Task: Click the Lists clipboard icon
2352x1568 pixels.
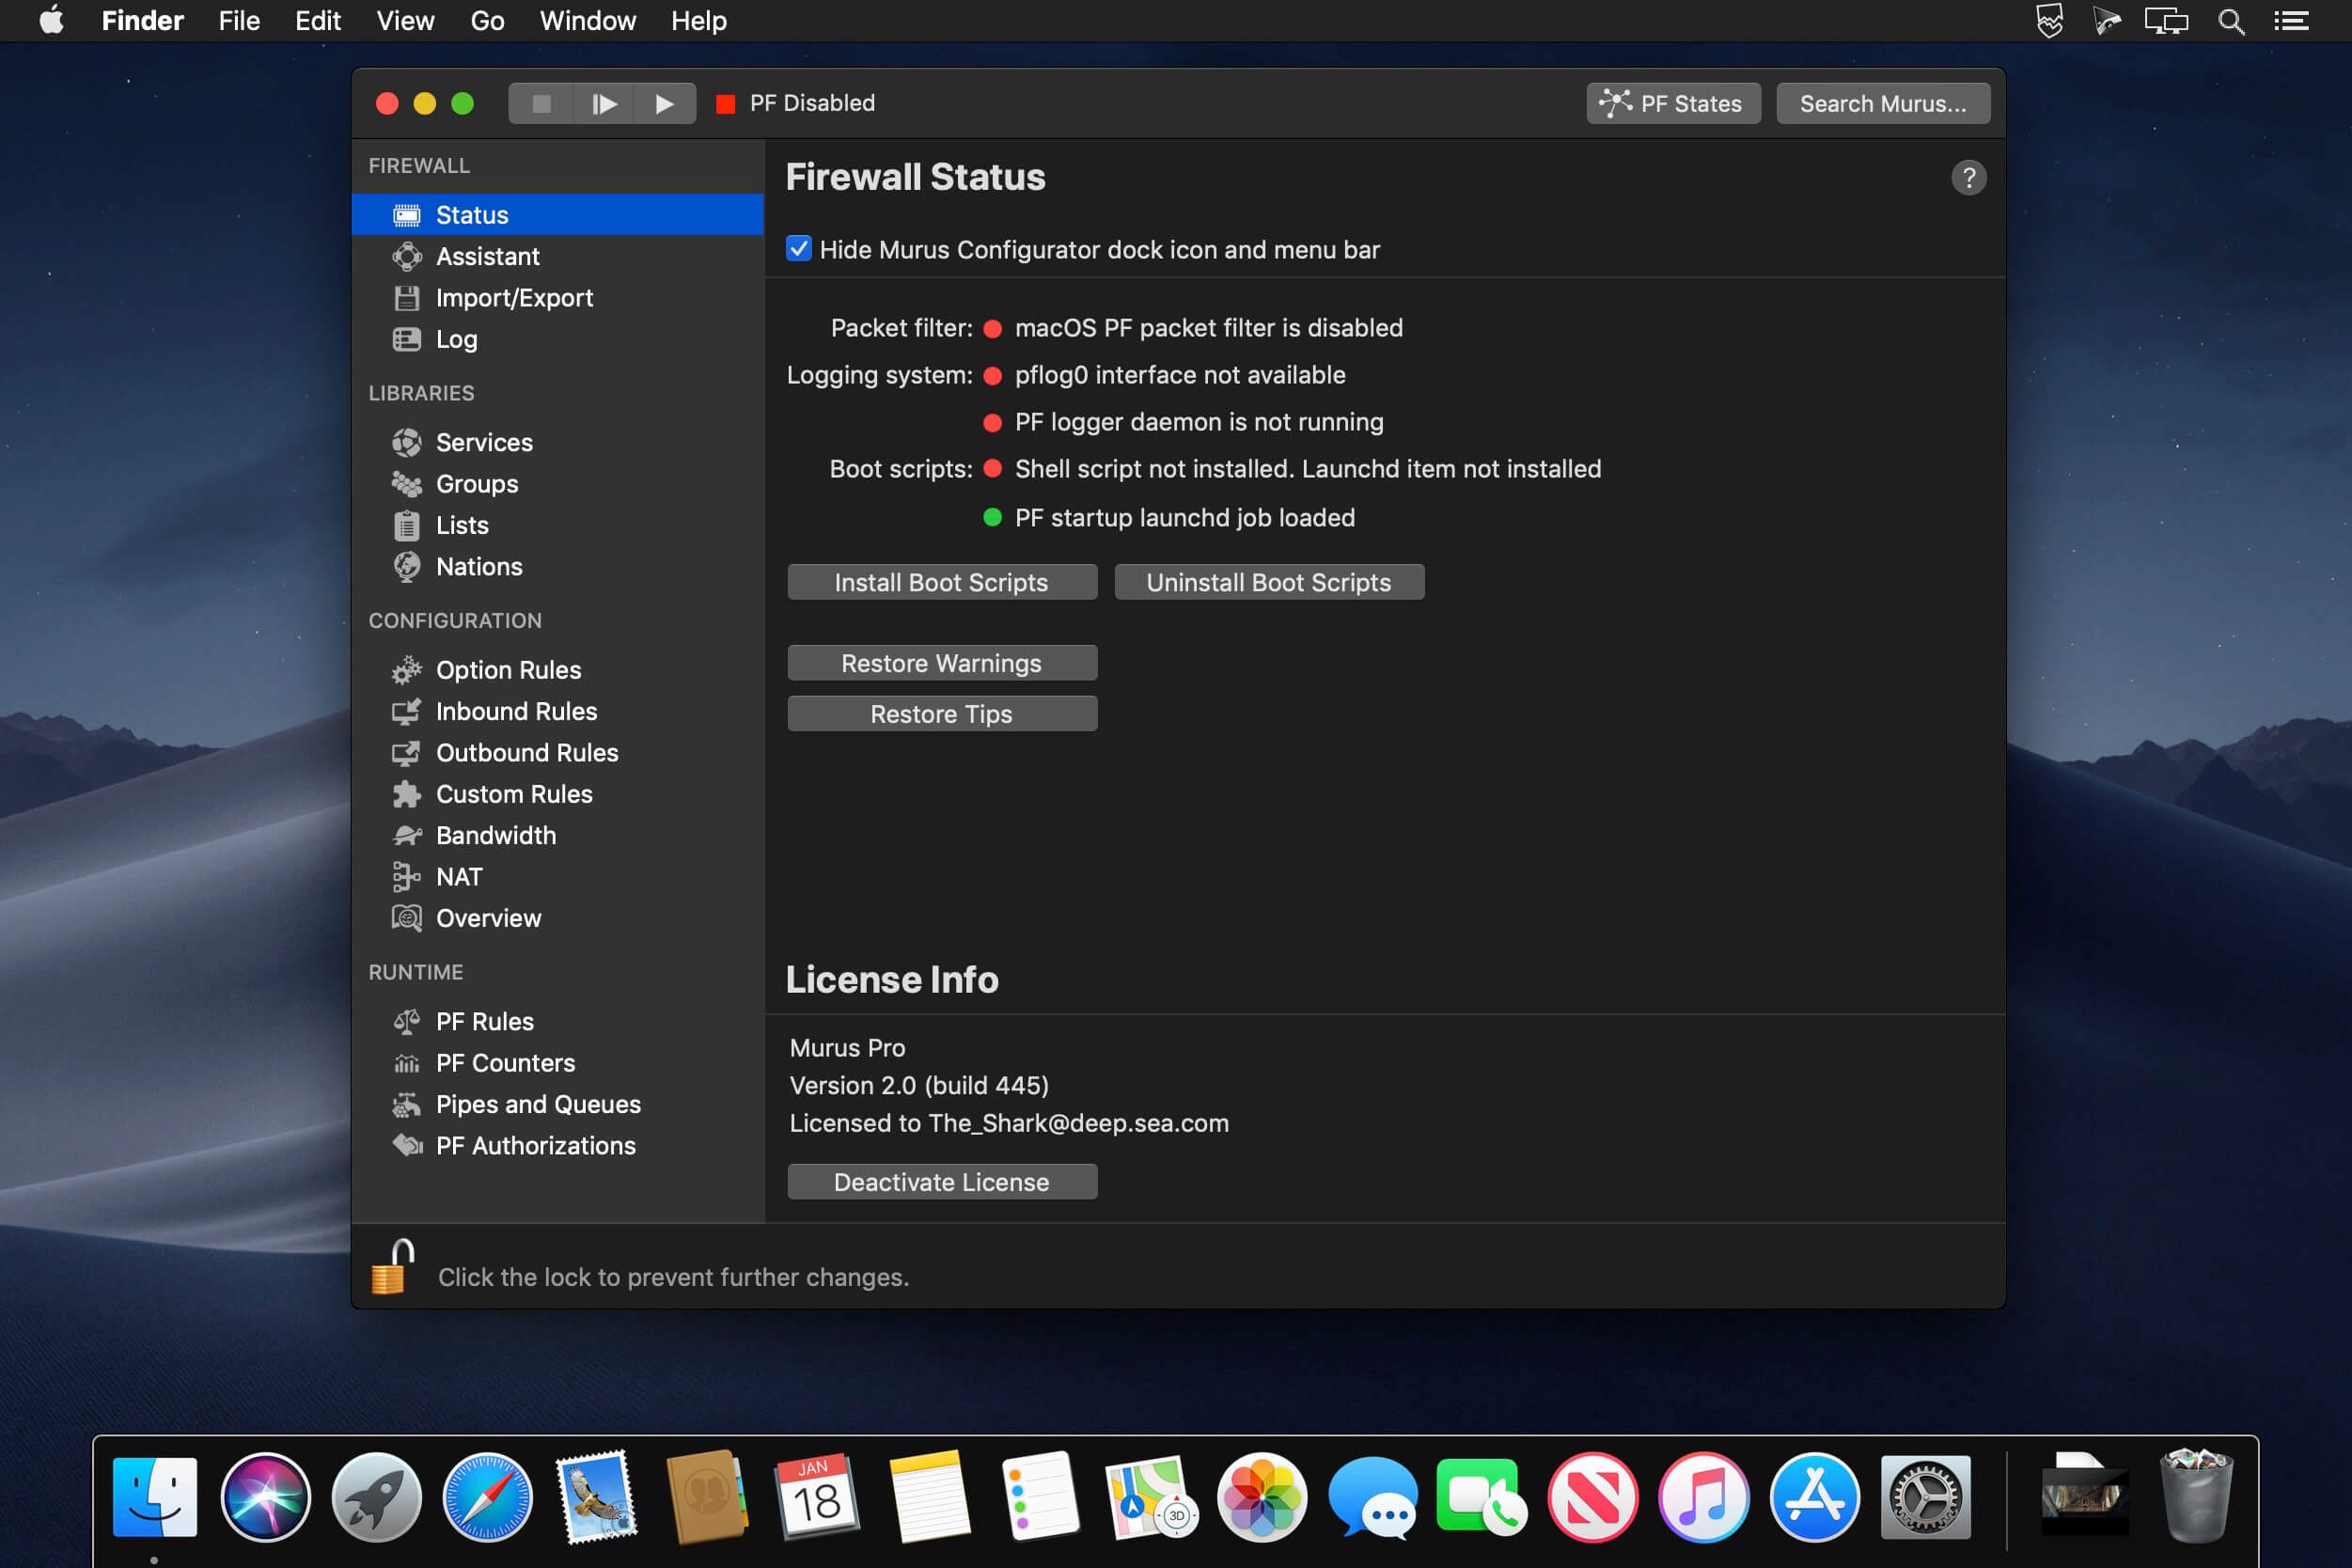Action: 406,525
